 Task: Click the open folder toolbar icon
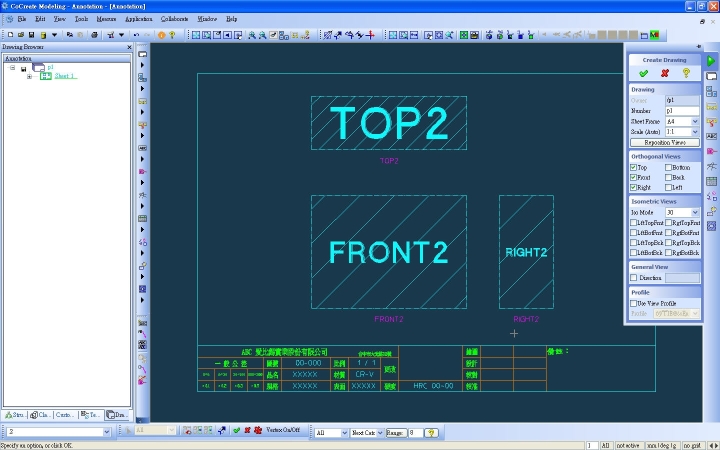pyautogui.click(x=21, y=35)
